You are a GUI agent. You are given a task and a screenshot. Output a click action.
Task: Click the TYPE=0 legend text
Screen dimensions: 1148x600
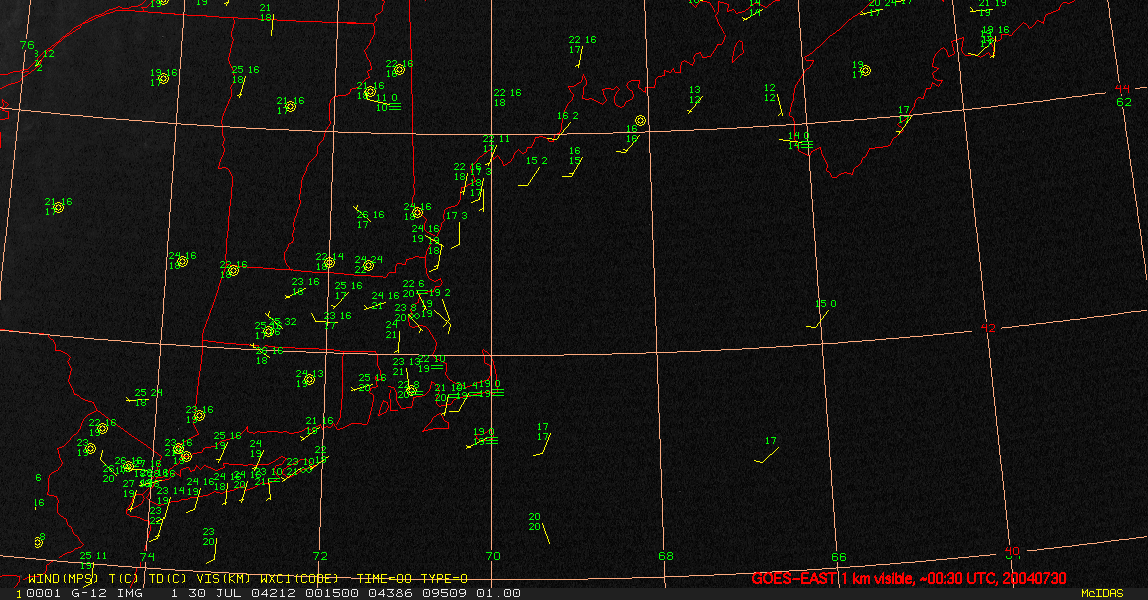(444, 579)
